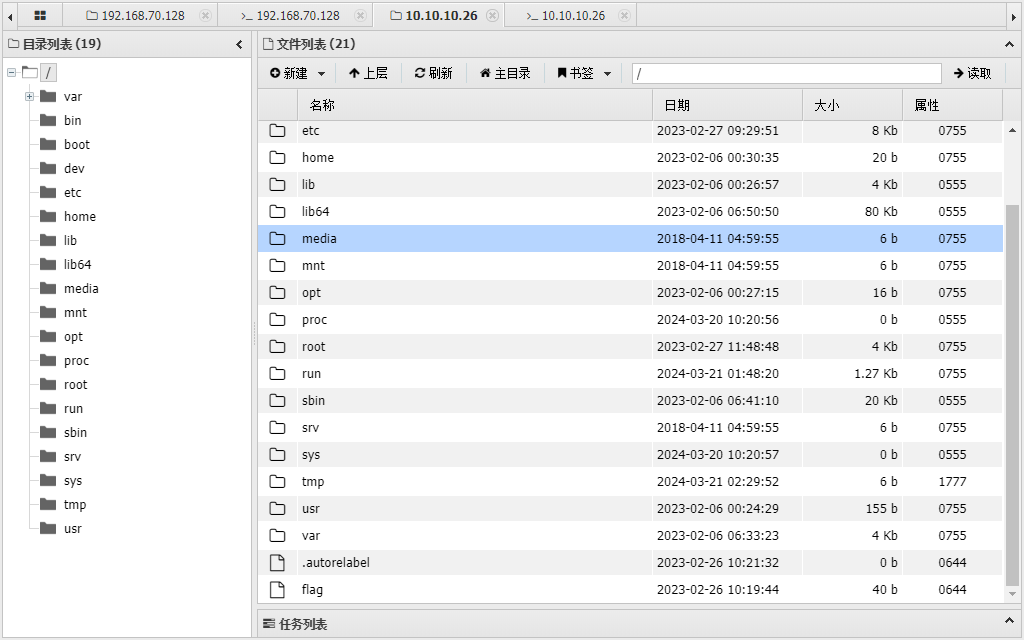Close the 192.168.70.128 file manager tab

tap(205, 16)
